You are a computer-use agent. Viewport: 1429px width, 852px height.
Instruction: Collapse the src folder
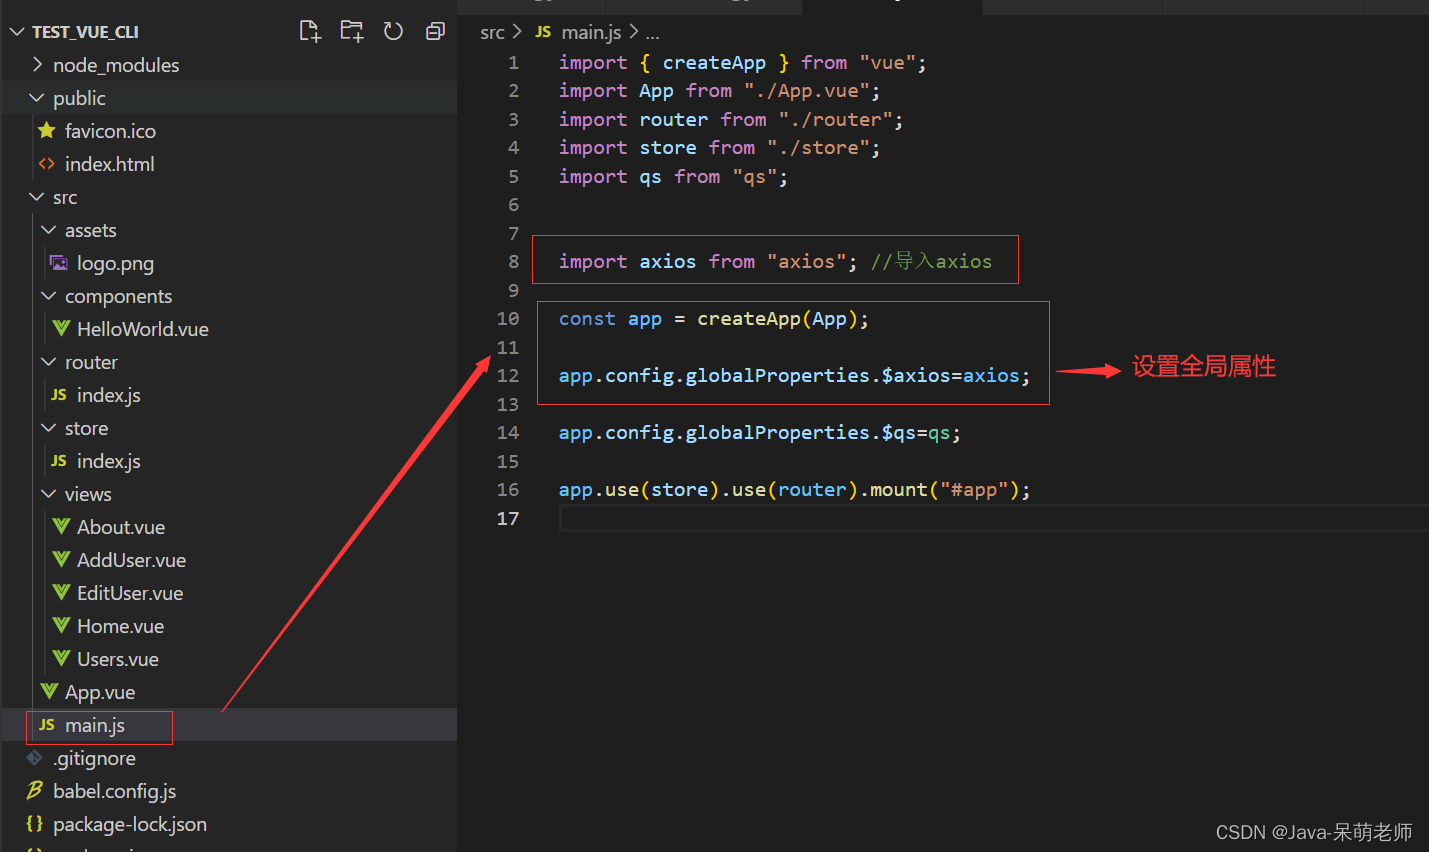37,197
